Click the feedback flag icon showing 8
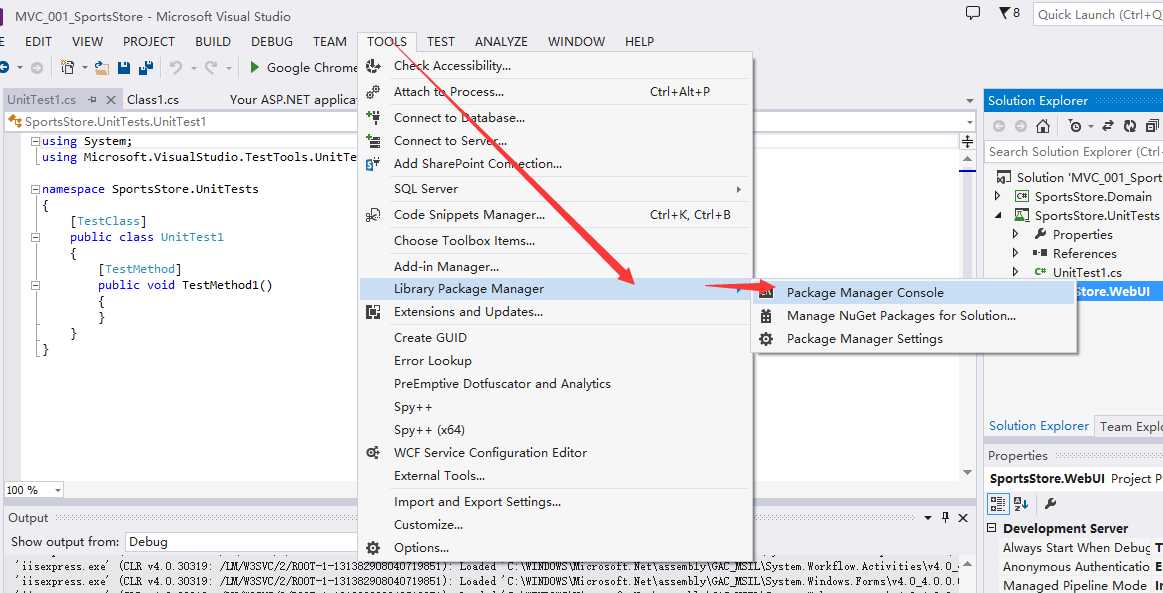The image size is (1163, 593). (1009, 13)
